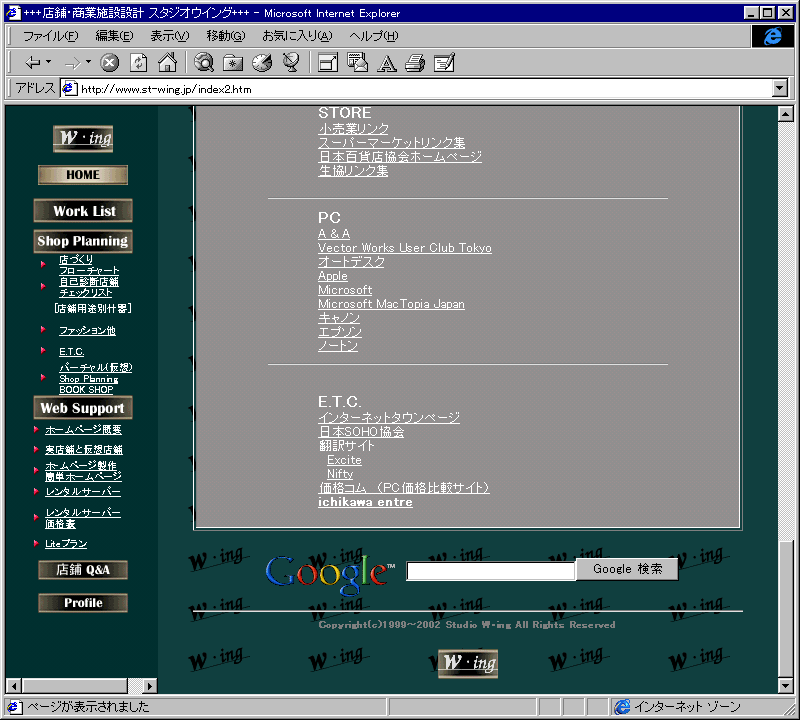Open the BOOK SHOP sidebar link

coord(86,390)
